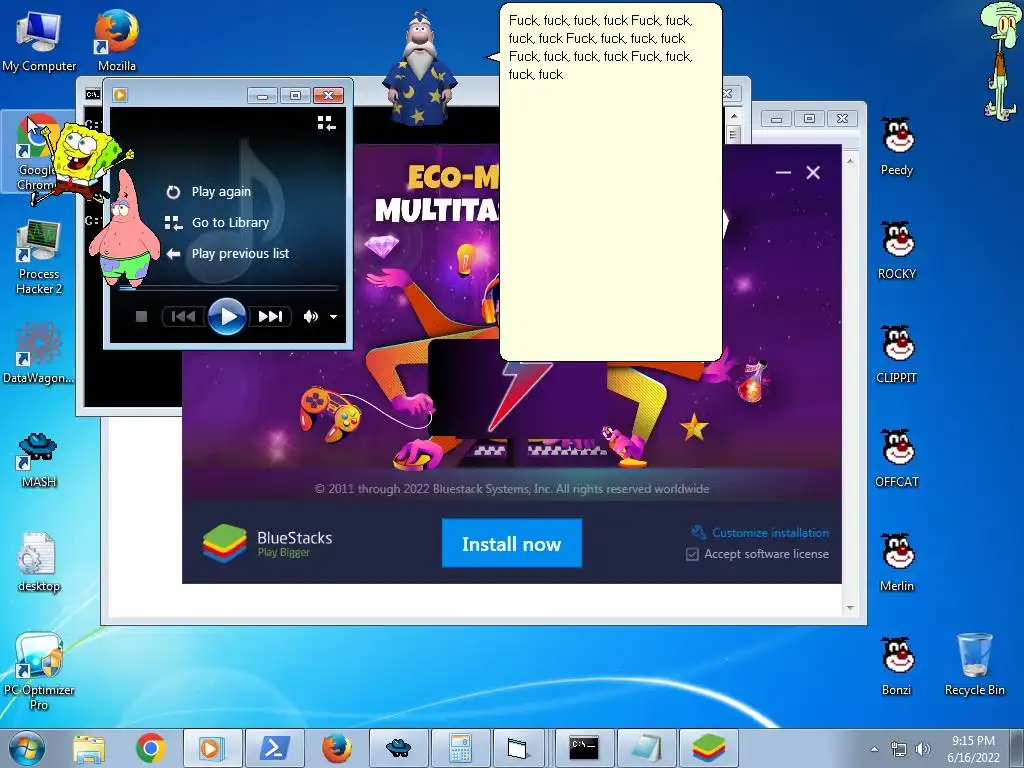Screen dimensions: 1024x768
Task: Click the Windows Start button
Action: tap(26, 748)
